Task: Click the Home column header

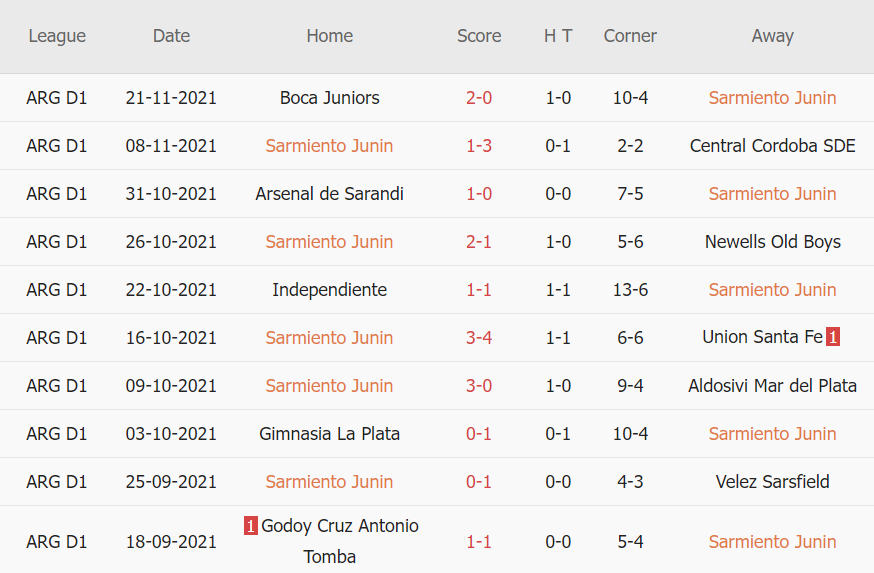Action: tap(329, 36)
